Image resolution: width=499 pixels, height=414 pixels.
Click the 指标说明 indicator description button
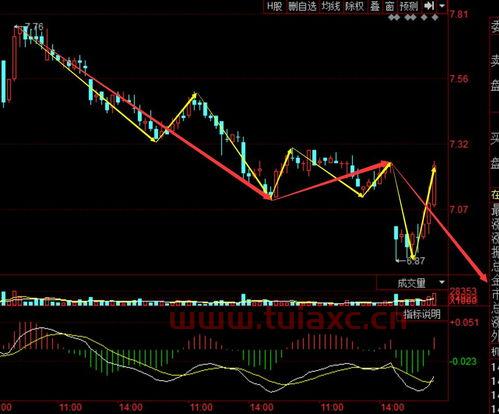tap(422, 314)
